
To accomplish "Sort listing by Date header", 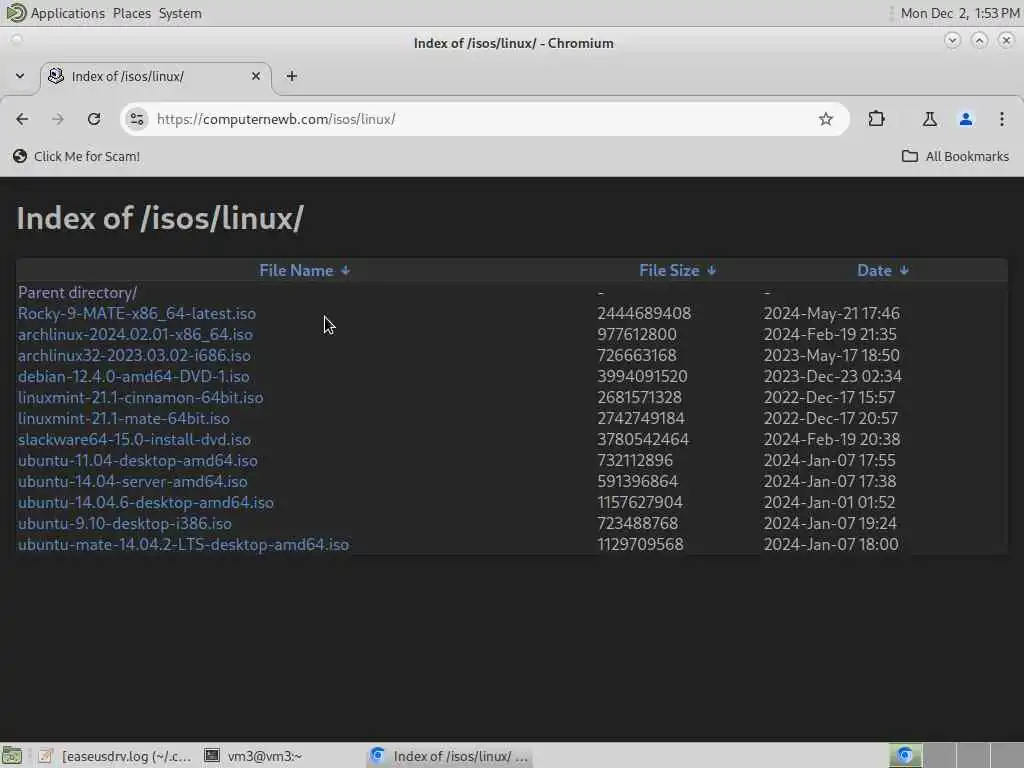I will coord(882,270).
